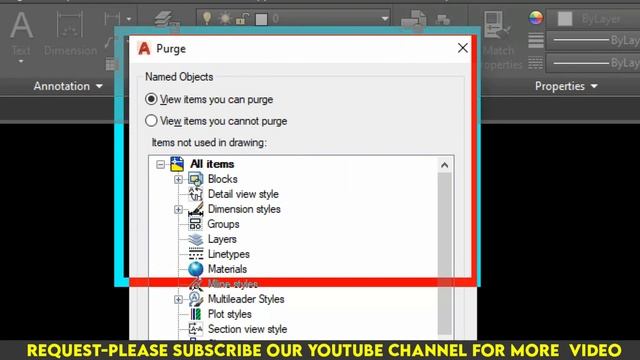Select 'Materials' tree entry
The width and height of the screenshot is (640, 360).
point(227,269)
